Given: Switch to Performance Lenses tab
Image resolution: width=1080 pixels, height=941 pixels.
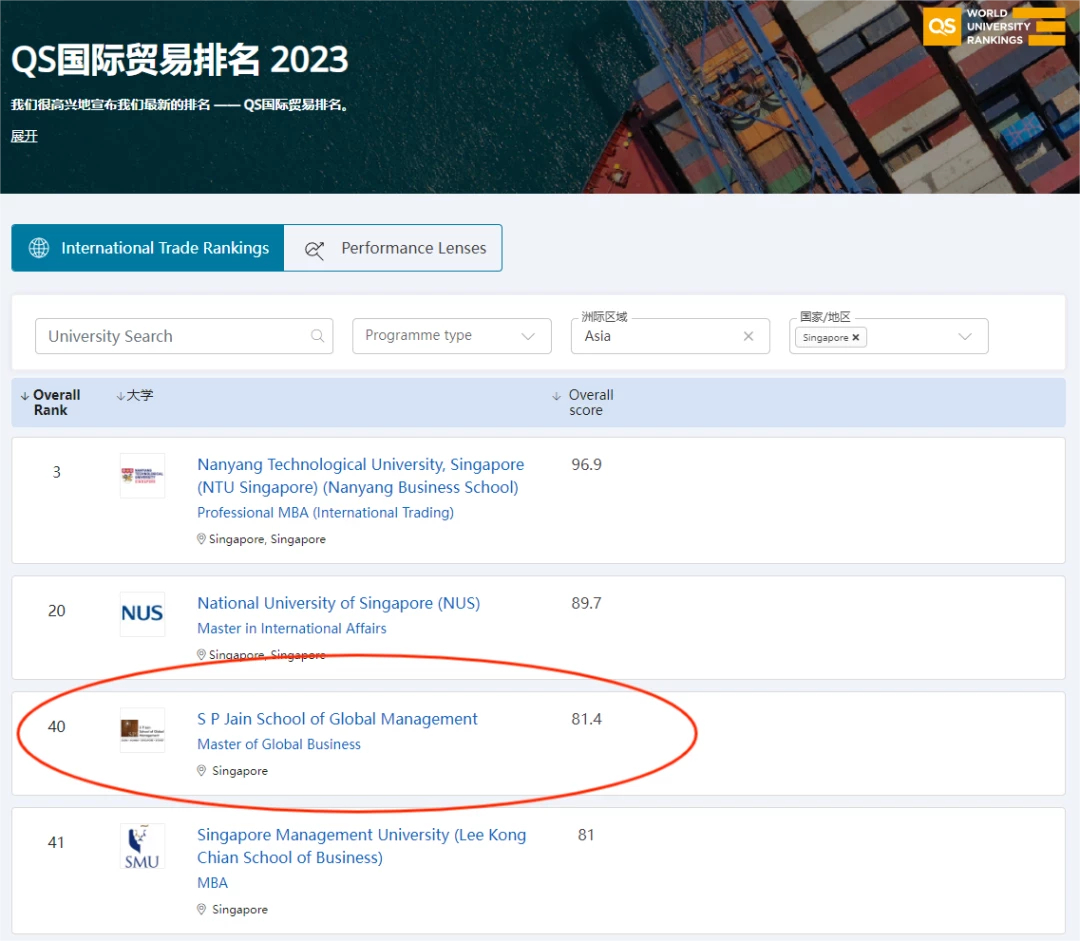Looking at the screenshot, I should pyautogui.click(x=393, y=248).
